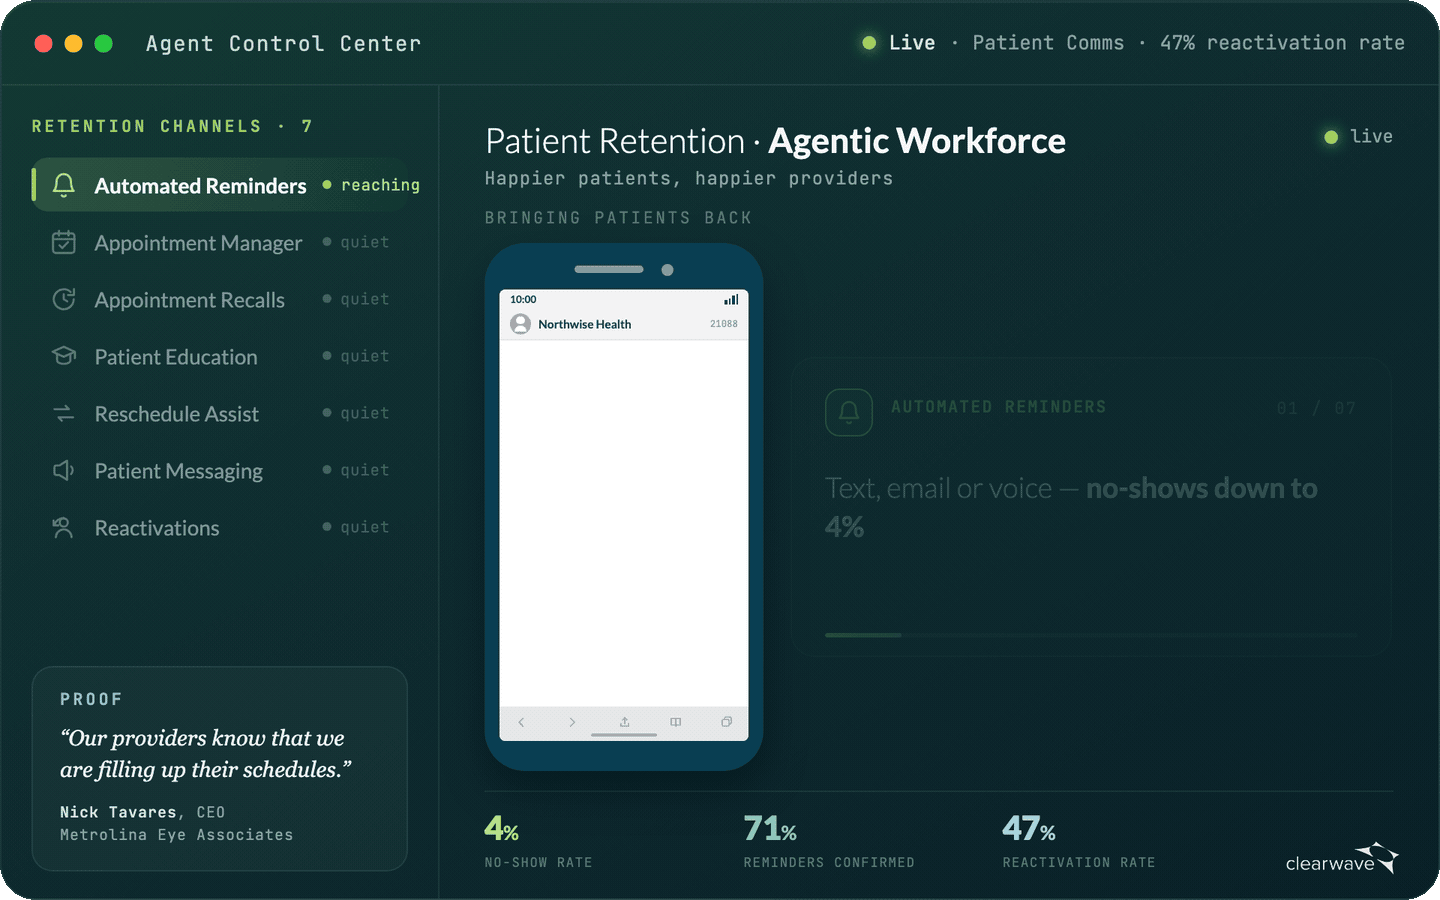Click the "REMINDERS CONFIRMED" stat label
This screenshot has width=1440, height=900.
pyautogui.click(x=829, y=862)
